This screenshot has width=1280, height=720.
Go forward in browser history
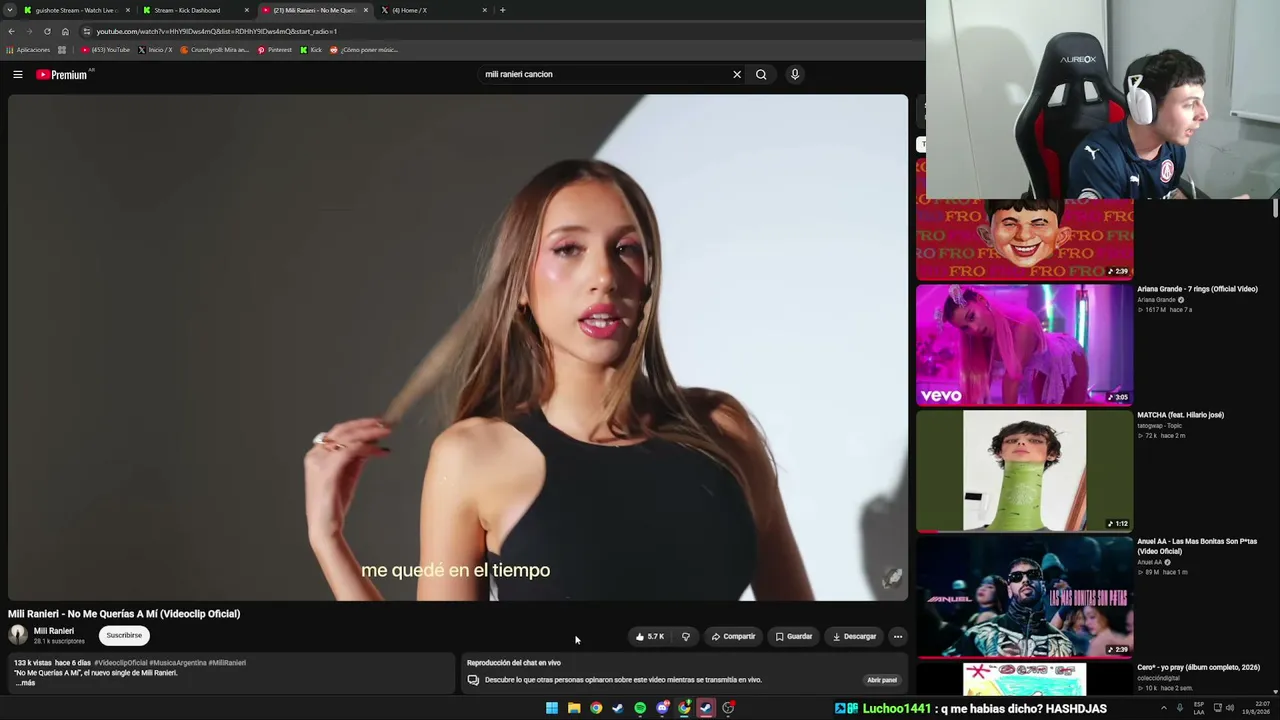tap(29, 31)
